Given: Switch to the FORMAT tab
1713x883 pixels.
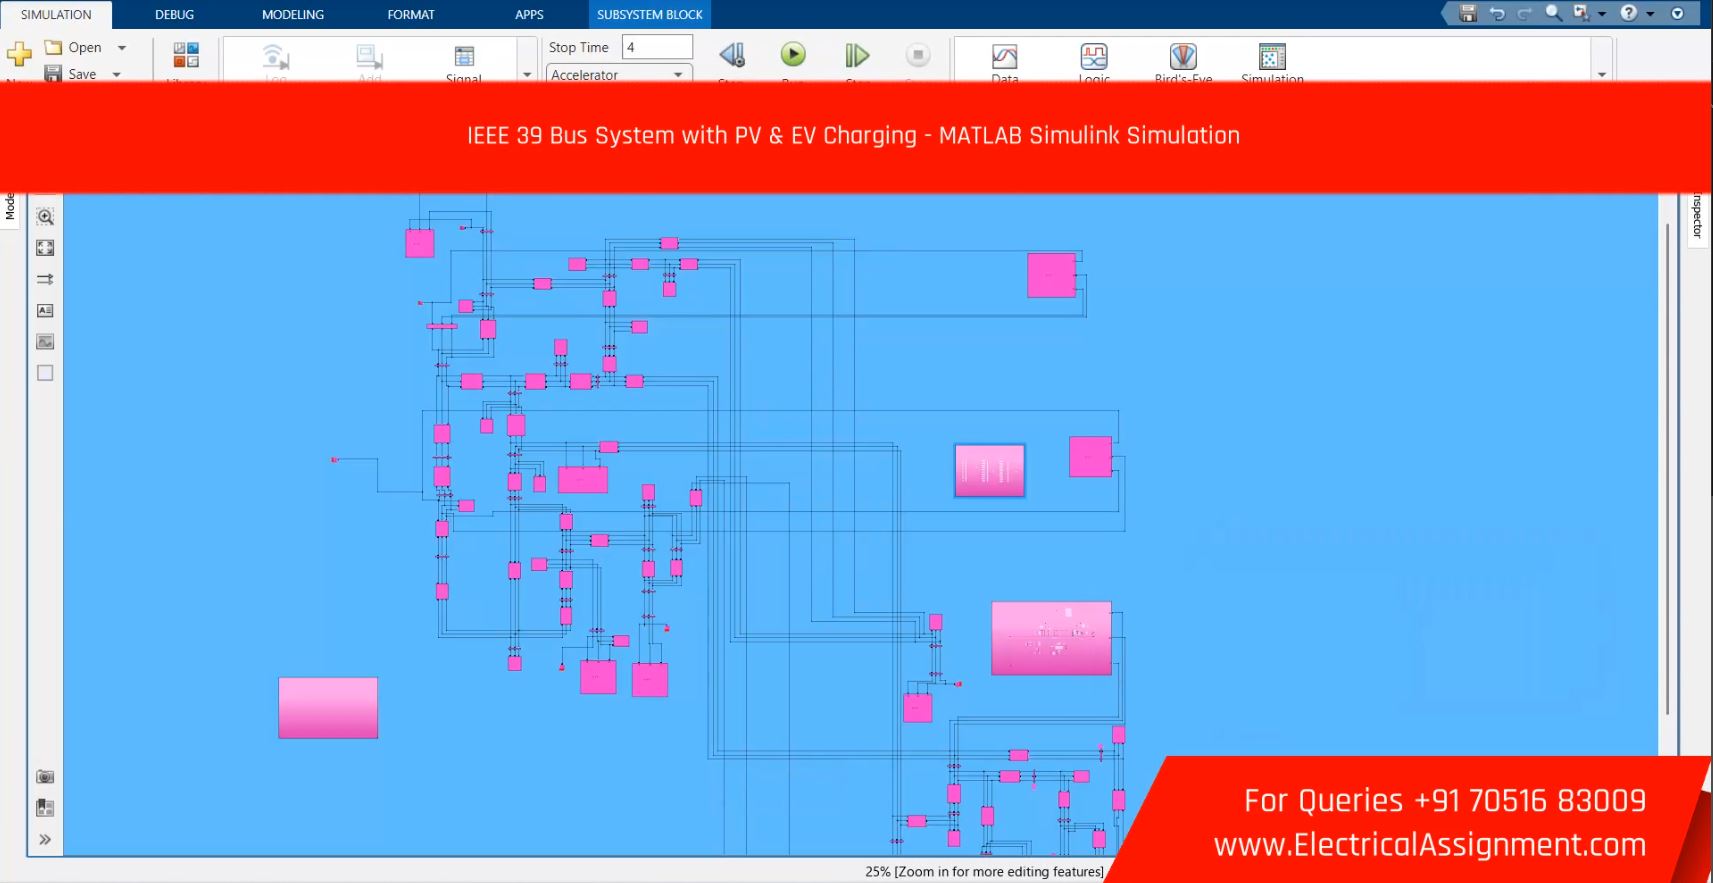Looking at the screenshot, I should tap(411, 14).
